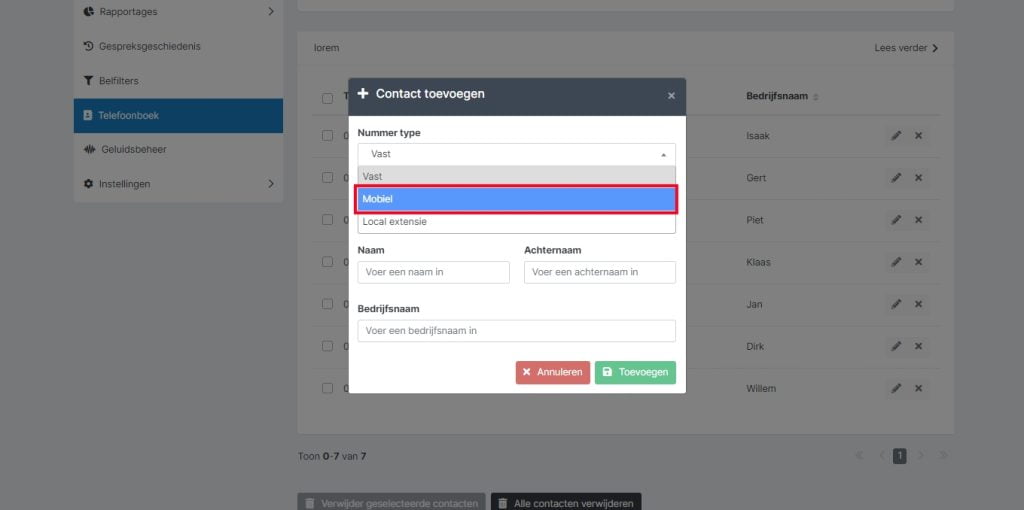Check the Dirk row checkbox

click(327, 346)
